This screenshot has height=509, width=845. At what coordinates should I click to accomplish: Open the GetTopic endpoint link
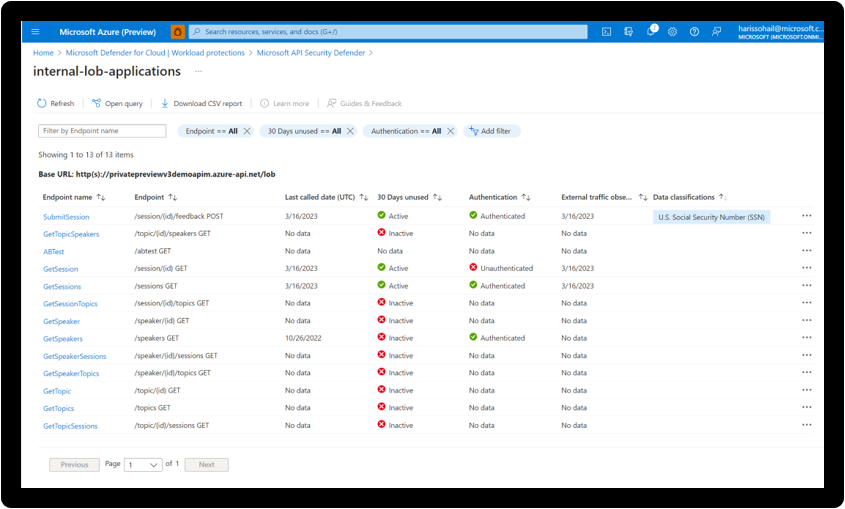tap(57, 391)
